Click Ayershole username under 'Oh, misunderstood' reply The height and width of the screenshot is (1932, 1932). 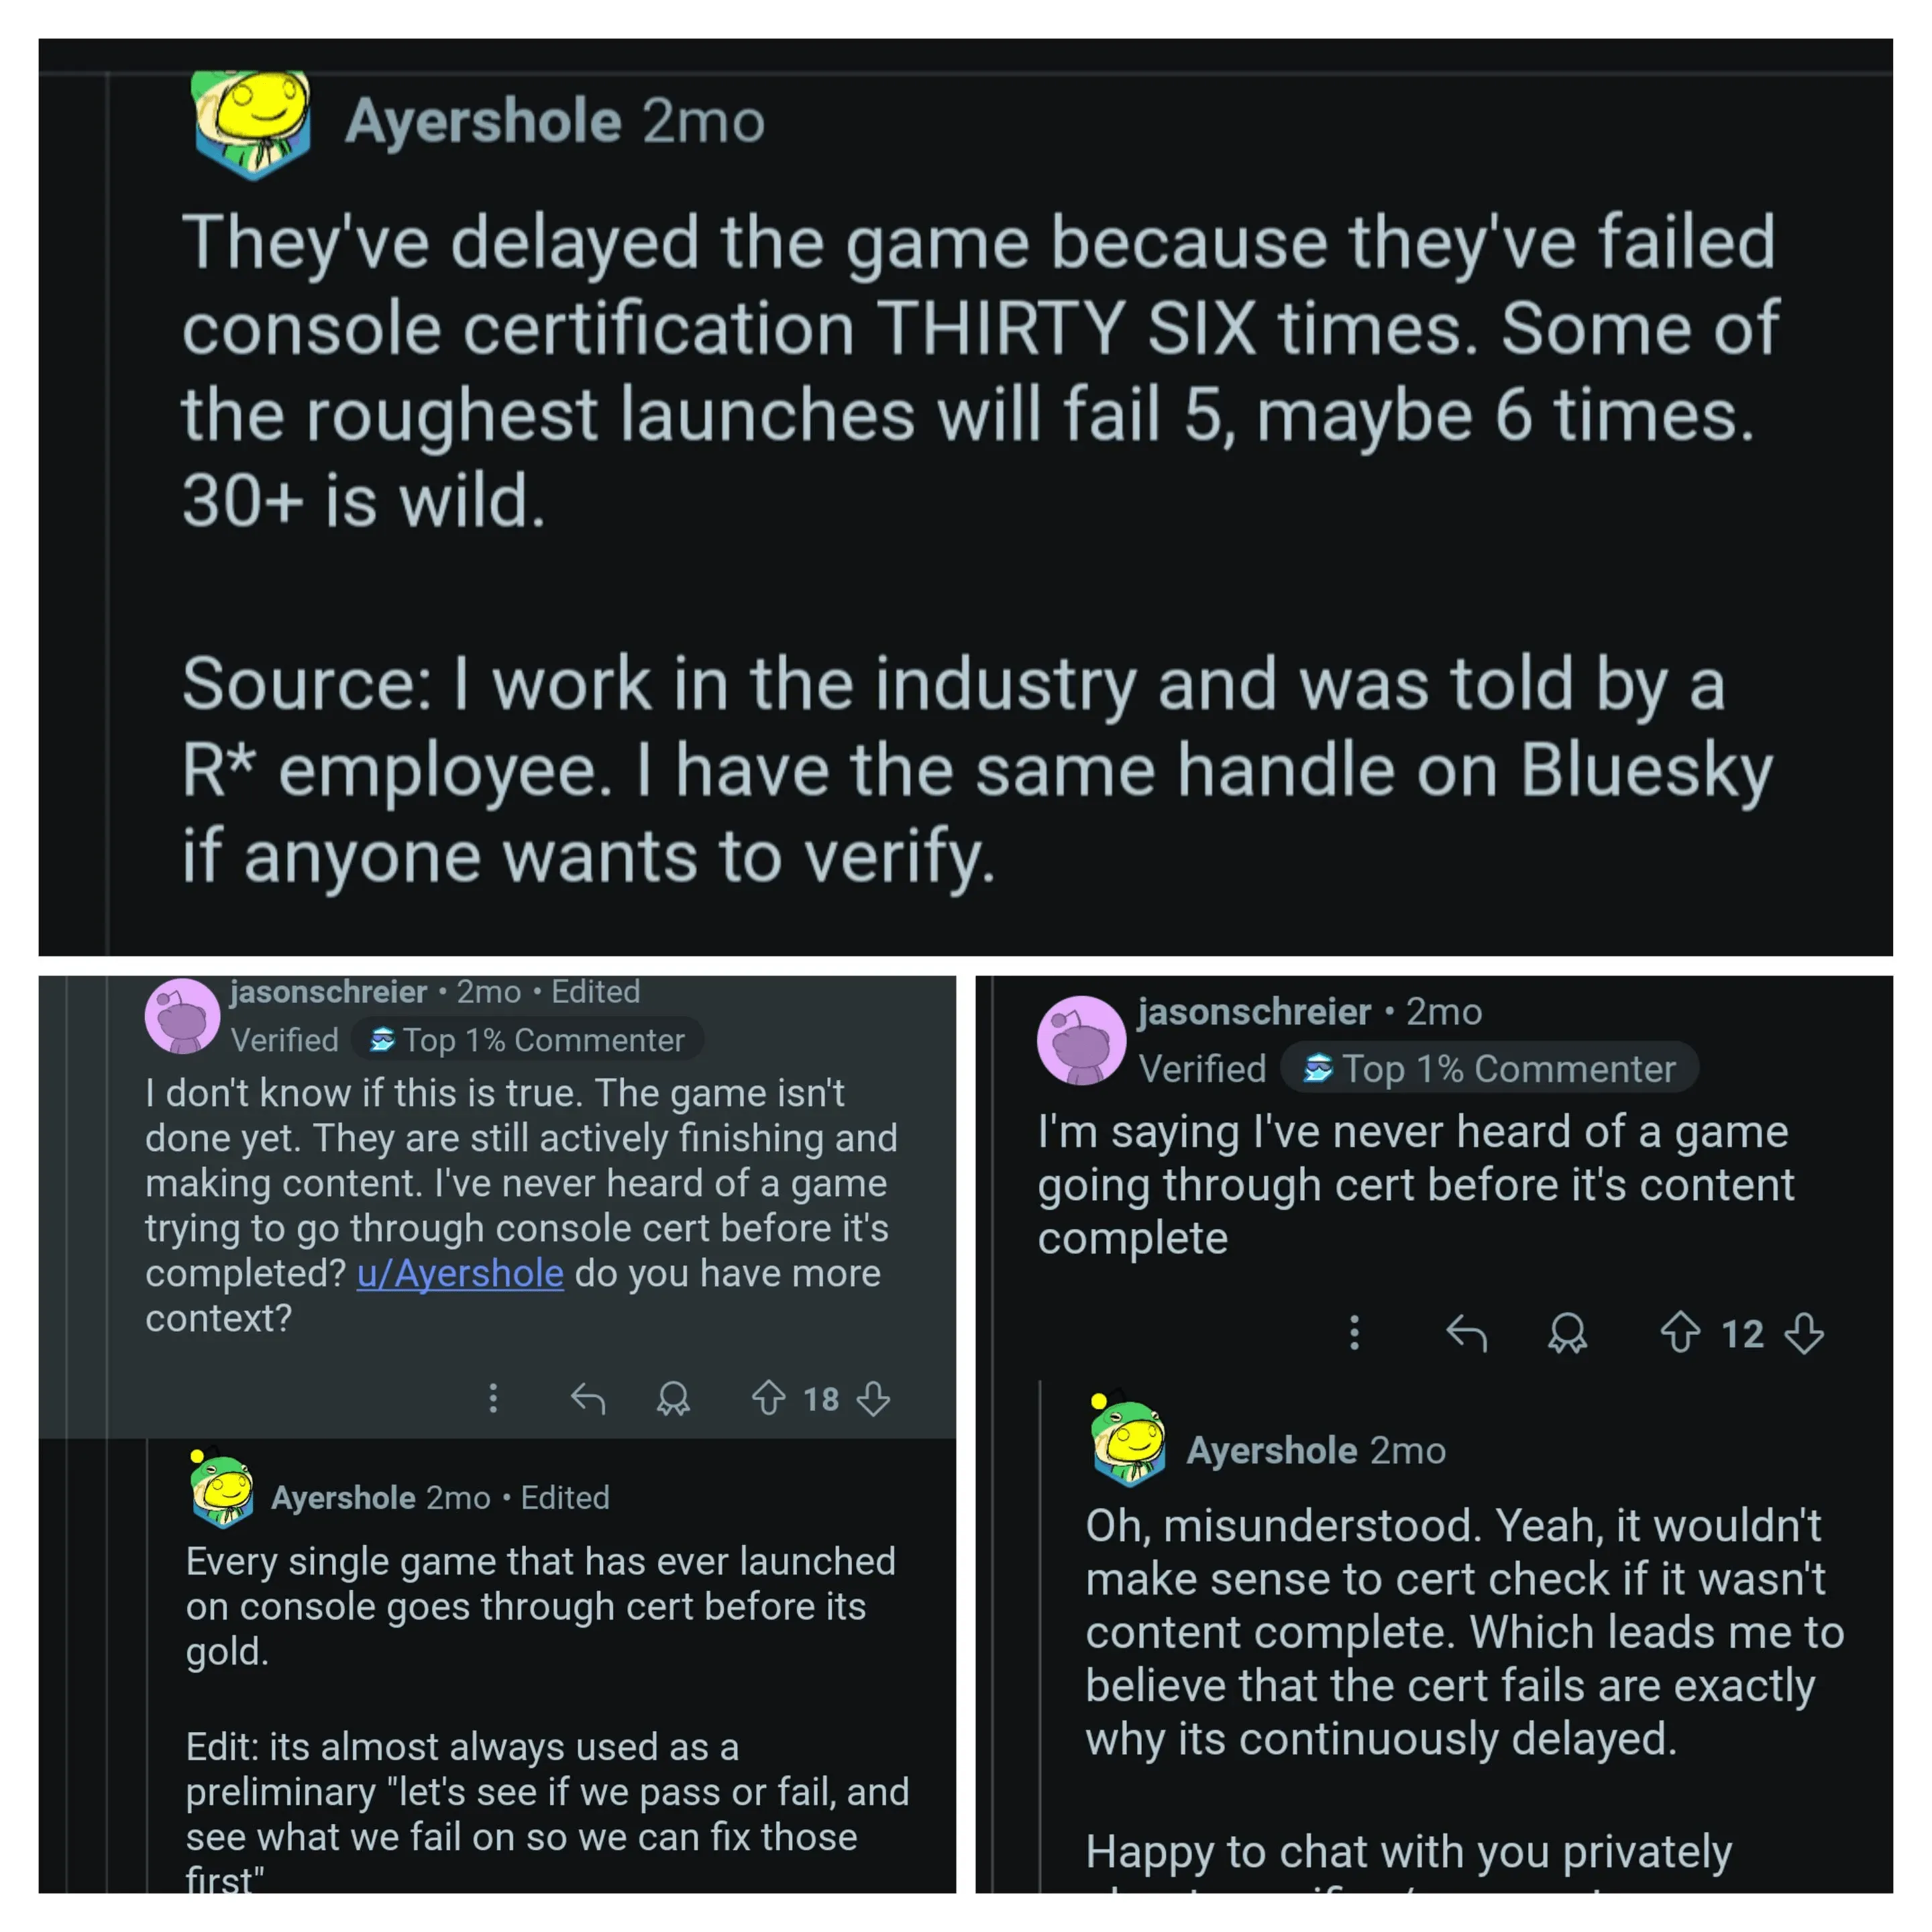pyautogui.click(x=1272, y=1450)
